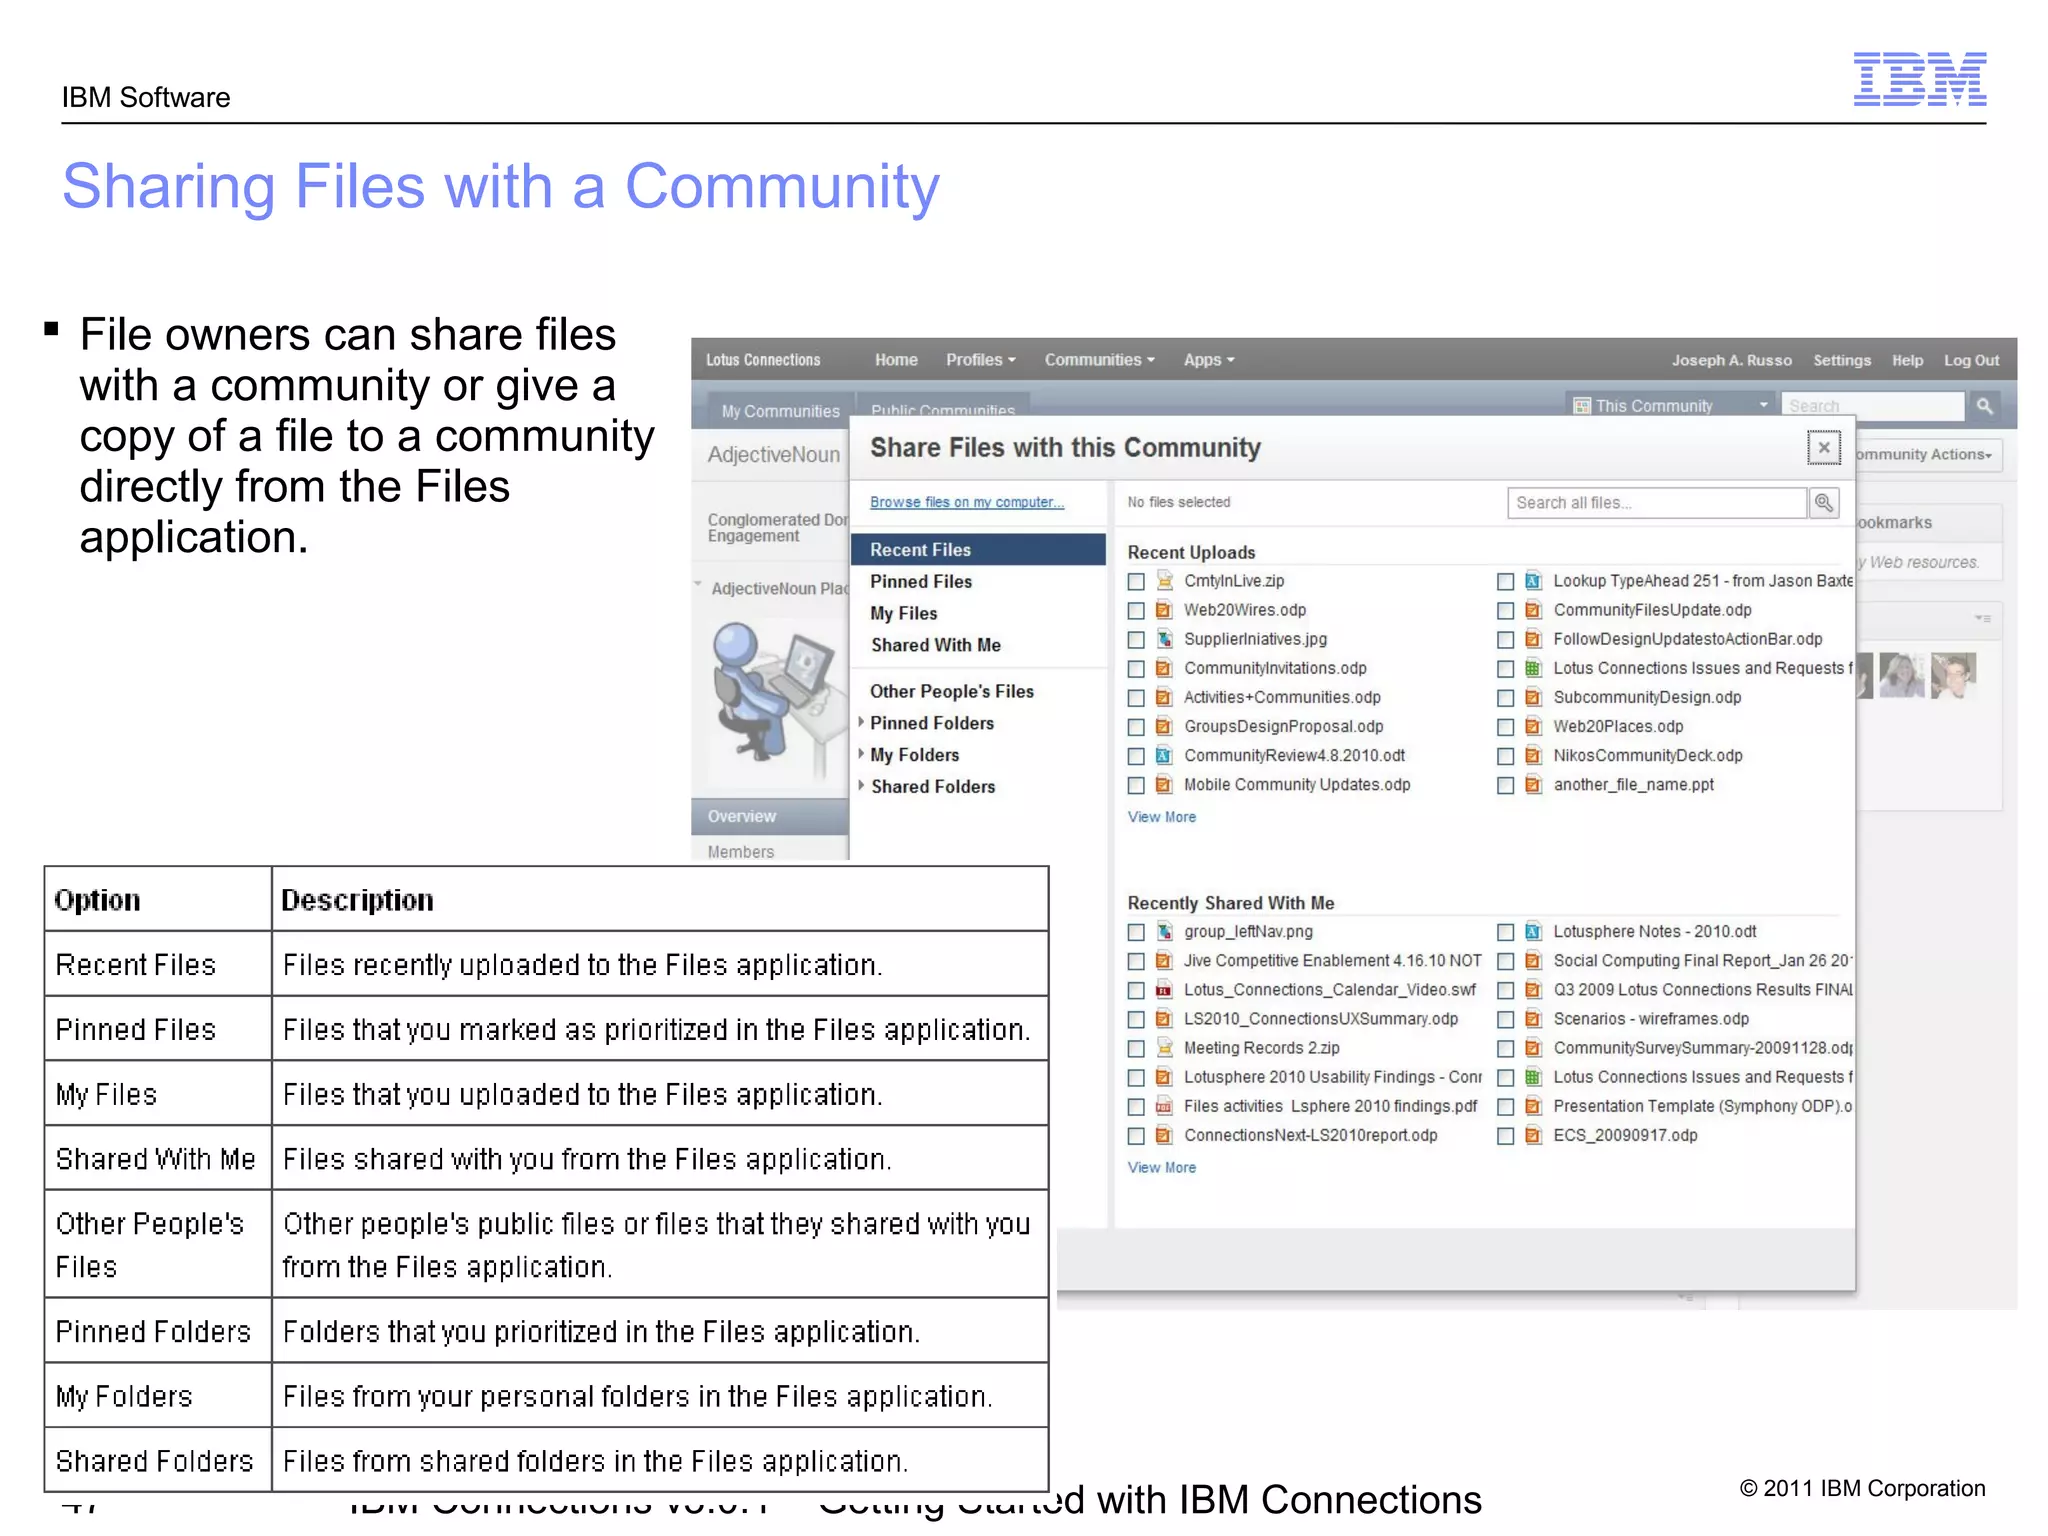Open the Overview item in the community nav

(x=770, y=817)
